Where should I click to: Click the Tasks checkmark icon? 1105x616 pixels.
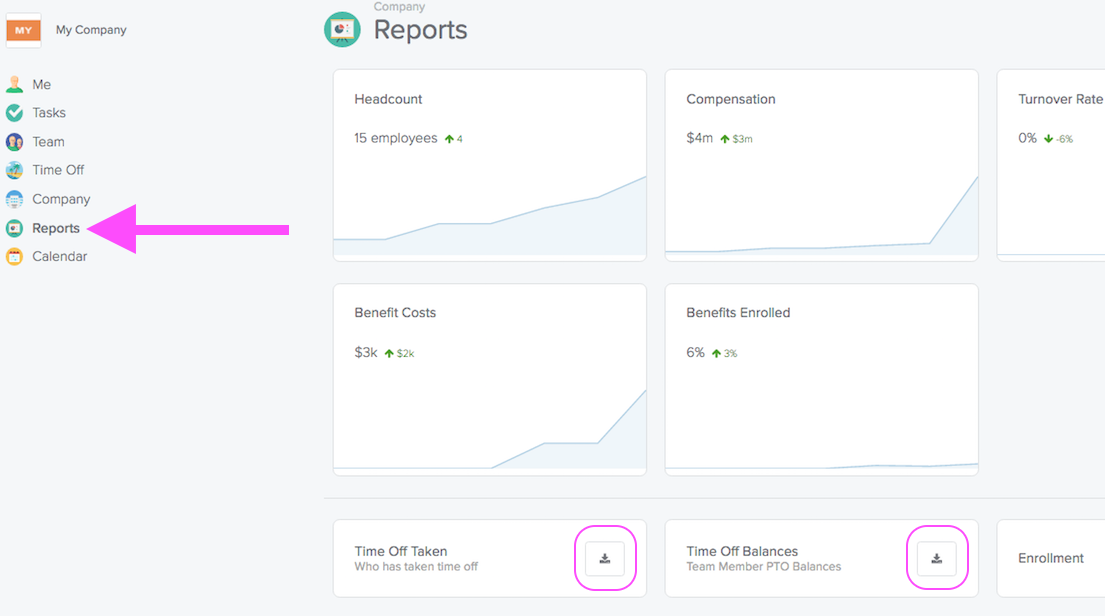tap(14, 113)
